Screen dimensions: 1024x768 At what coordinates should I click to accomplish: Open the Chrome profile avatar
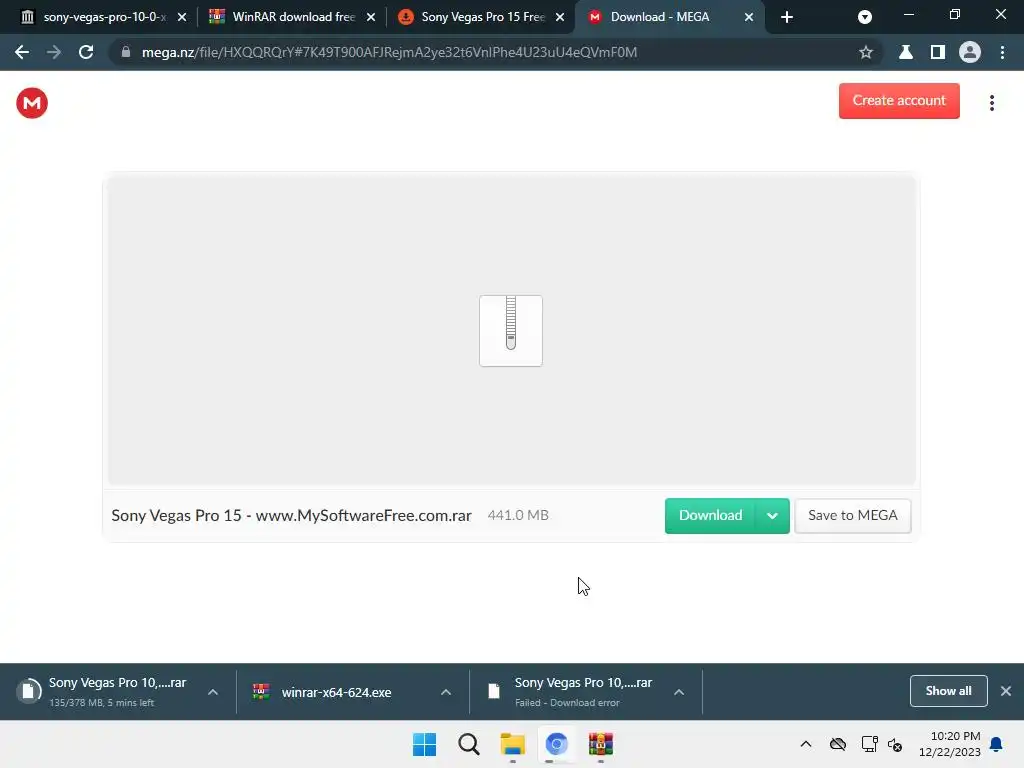coord(970,52)
